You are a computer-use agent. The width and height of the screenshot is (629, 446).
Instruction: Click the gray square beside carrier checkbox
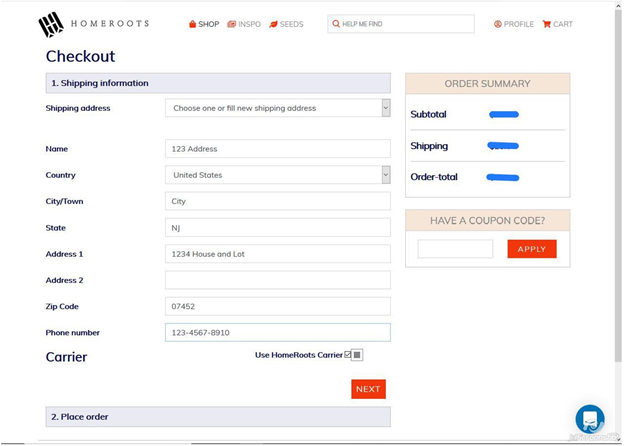pyautogui.click(x=357, y=355)
